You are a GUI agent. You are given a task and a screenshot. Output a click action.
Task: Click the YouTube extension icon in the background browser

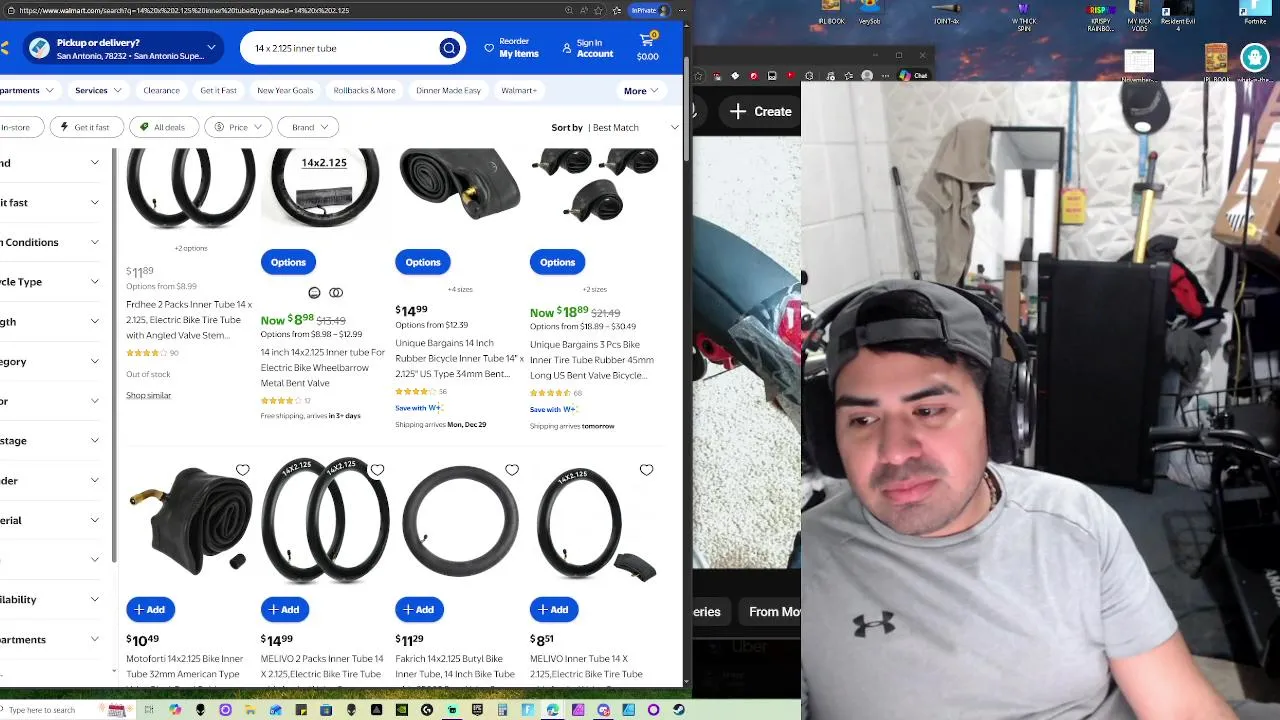tap(791, 75)
